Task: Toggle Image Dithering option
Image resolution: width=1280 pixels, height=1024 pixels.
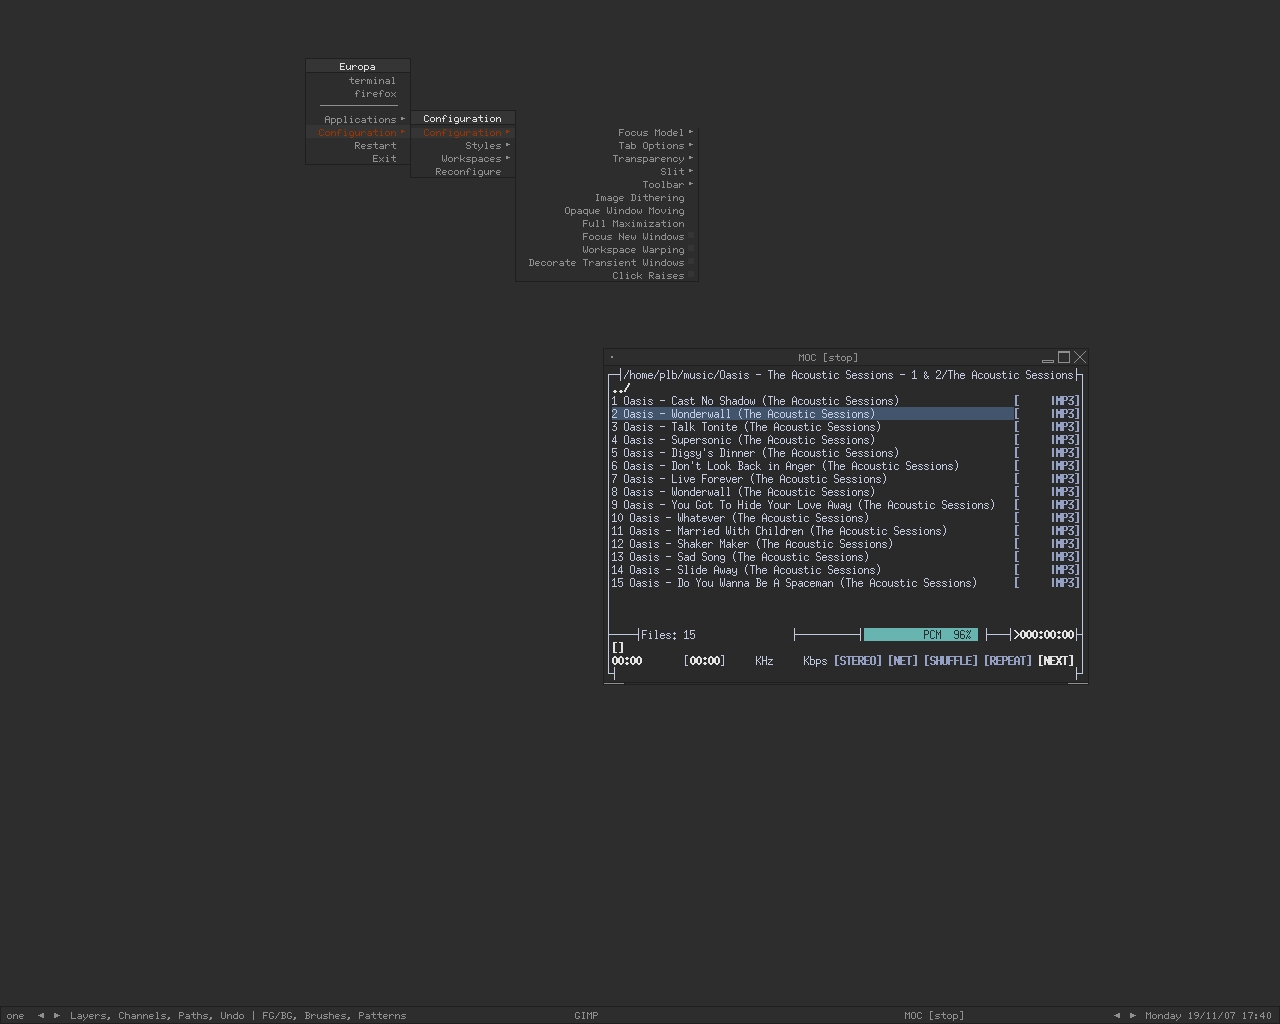Action: click(607, 198)
